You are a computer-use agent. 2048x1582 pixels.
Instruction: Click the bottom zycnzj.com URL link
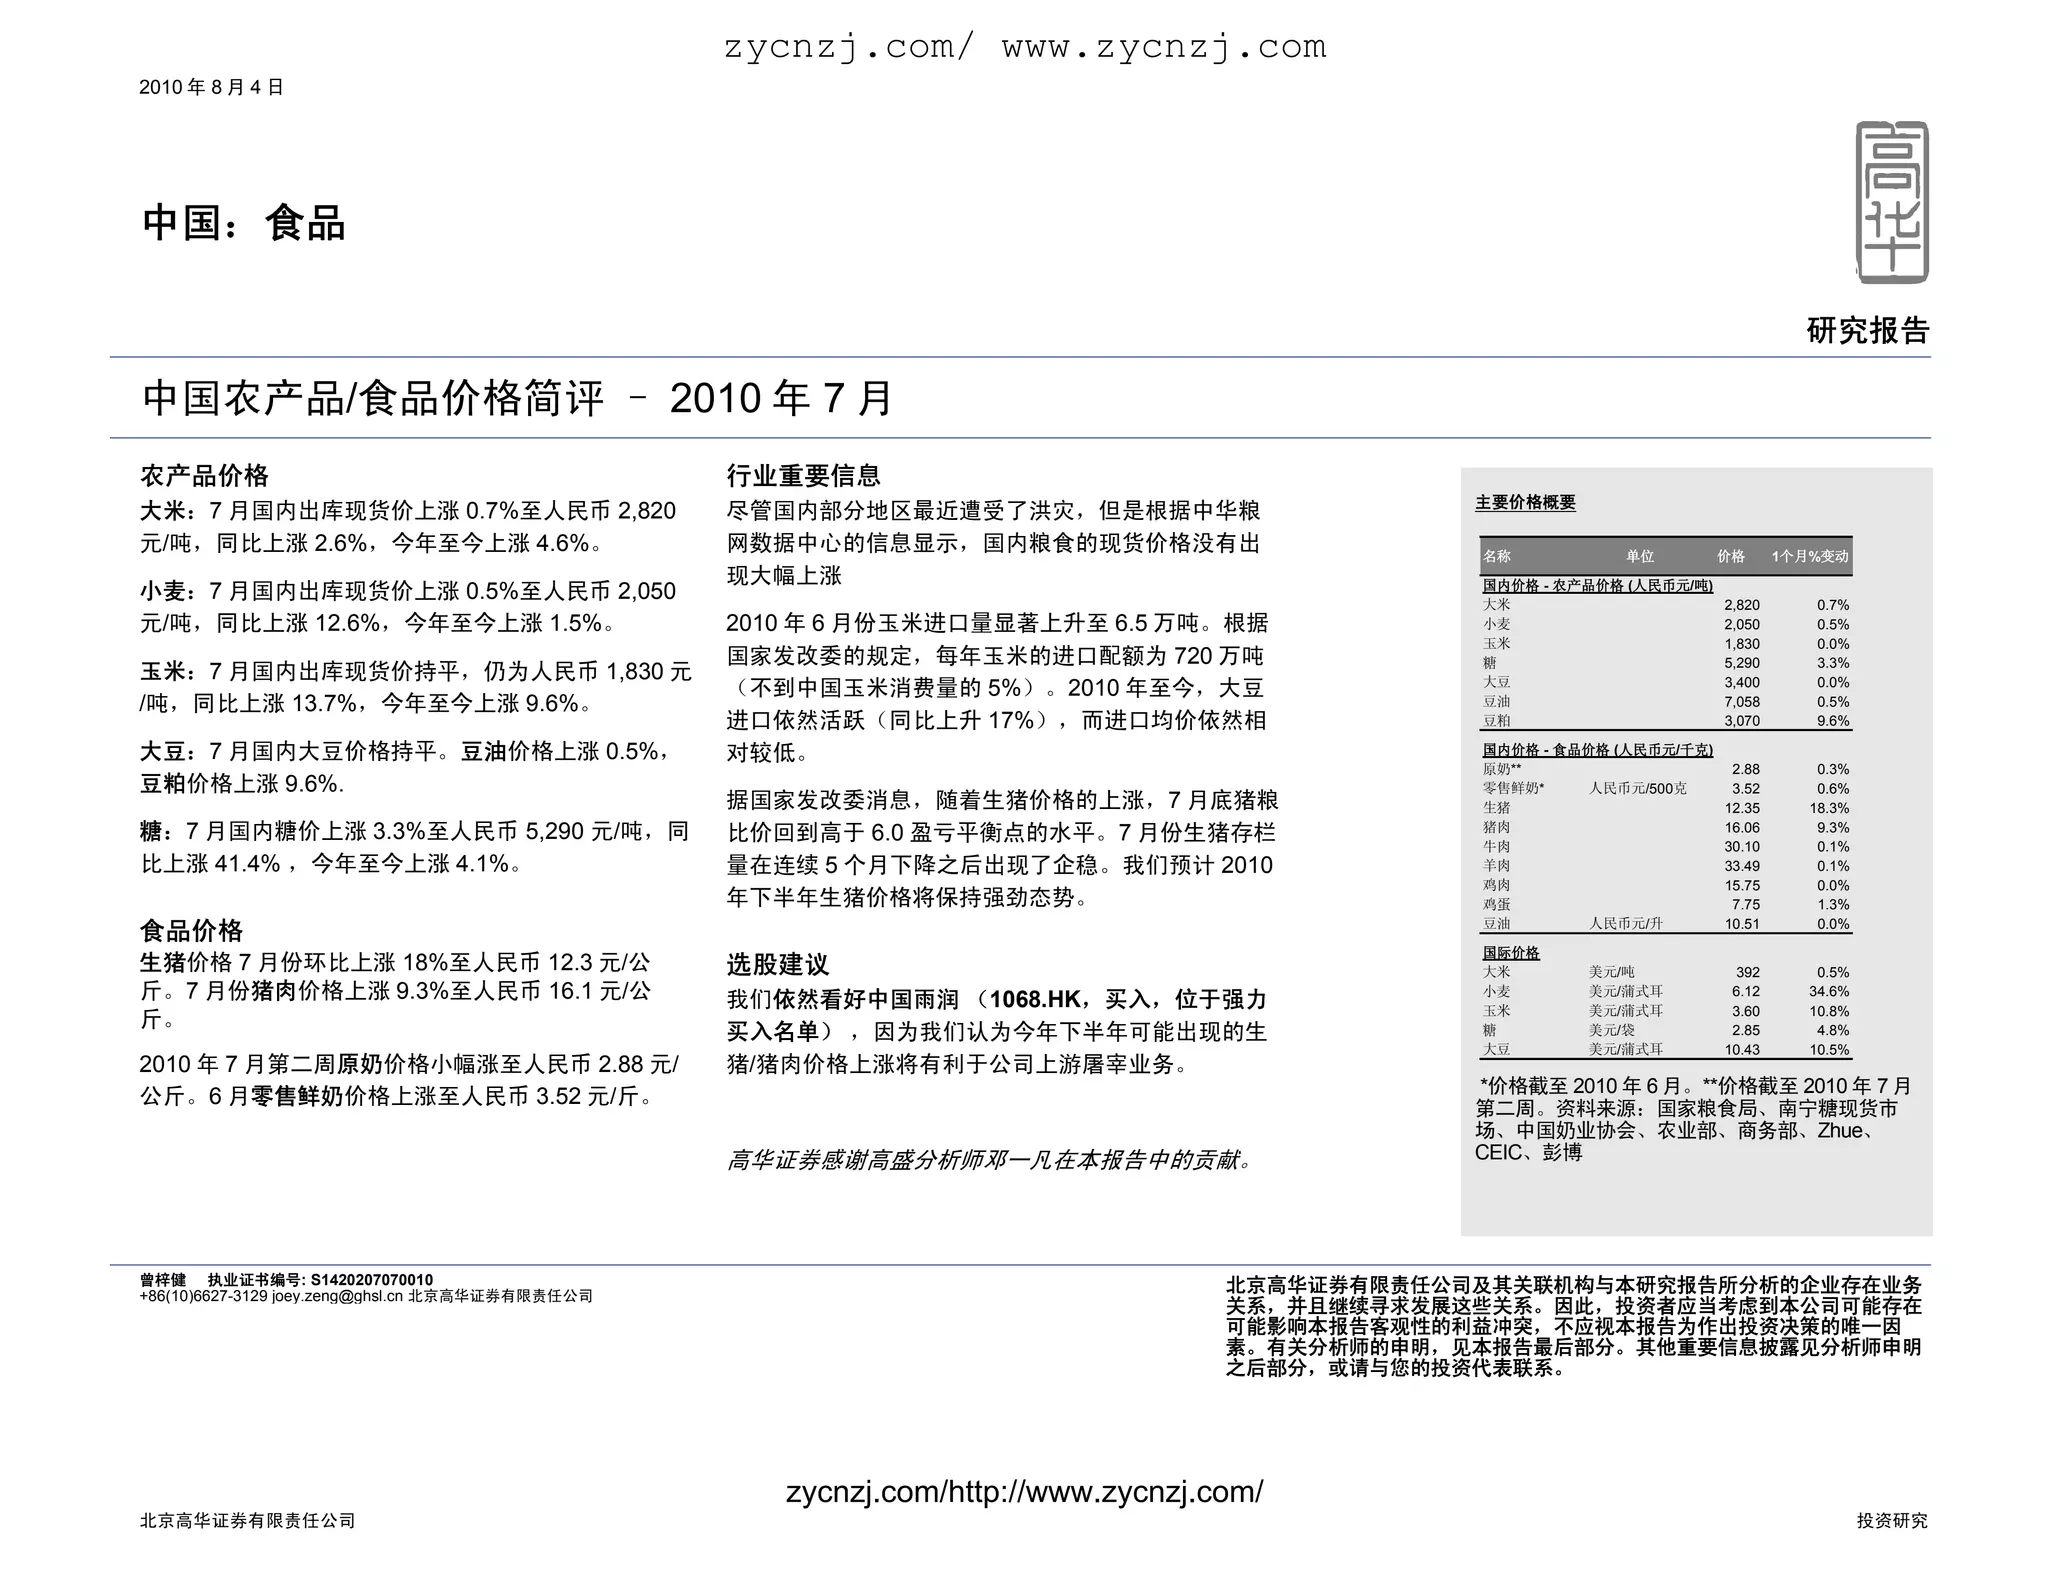tap(1024, 1491)
